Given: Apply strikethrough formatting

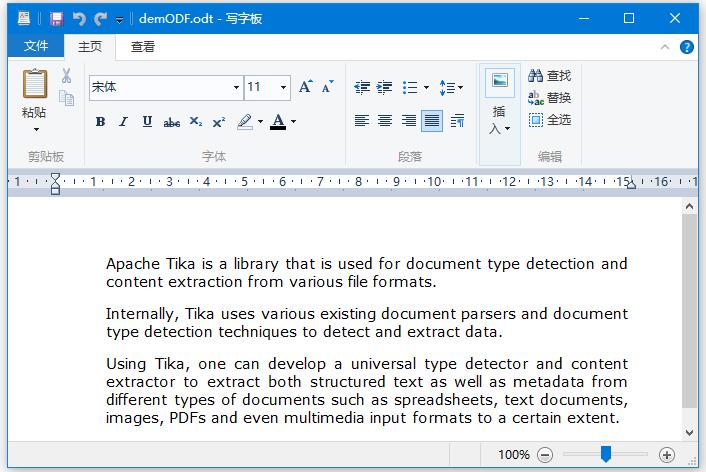Looking at the screenshot, I should (172, 122).
